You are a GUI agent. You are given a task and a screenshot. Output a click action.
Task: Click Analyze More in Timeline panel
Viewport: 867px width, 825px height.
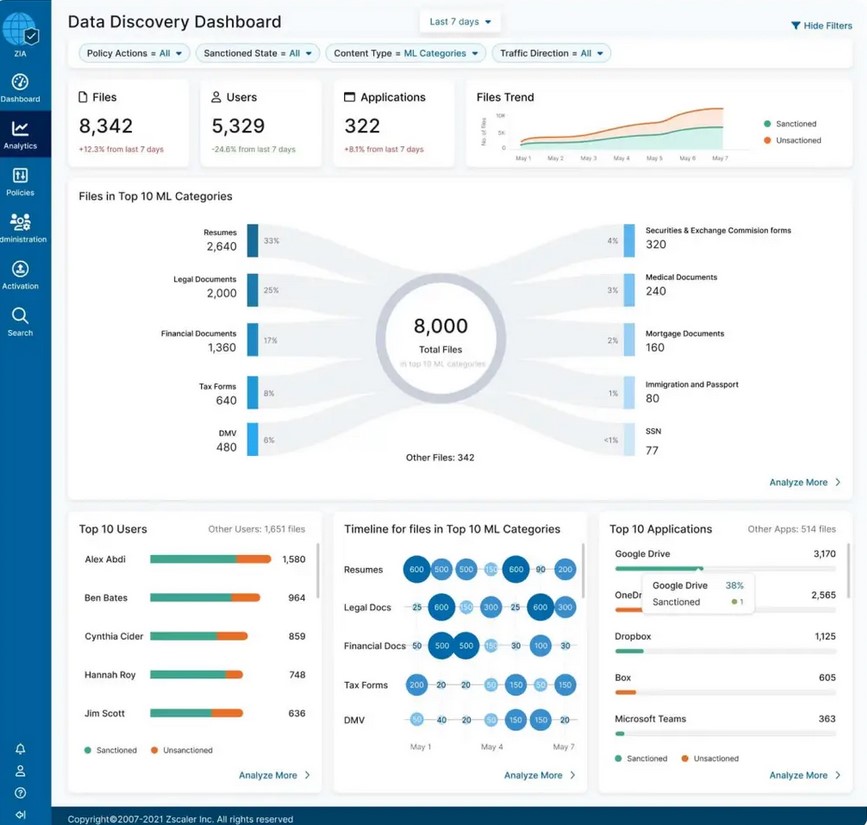[540, 775]
